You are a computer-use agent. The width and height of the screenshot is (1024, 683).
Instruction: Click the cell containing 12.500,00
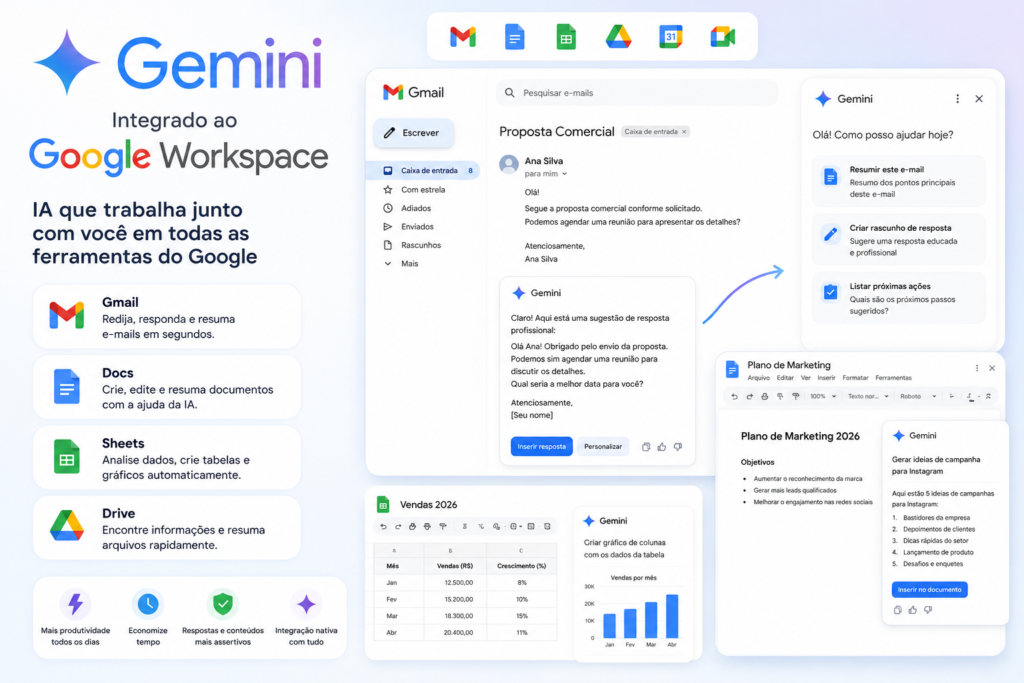[x=457, y=582]
